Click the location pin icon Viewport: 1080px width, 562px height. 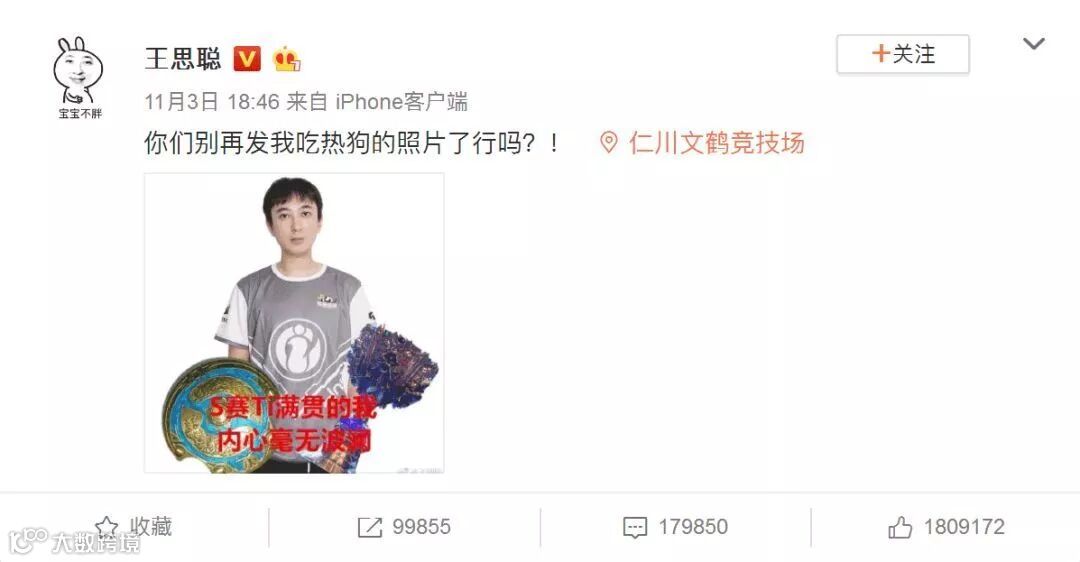click(608, 143)
